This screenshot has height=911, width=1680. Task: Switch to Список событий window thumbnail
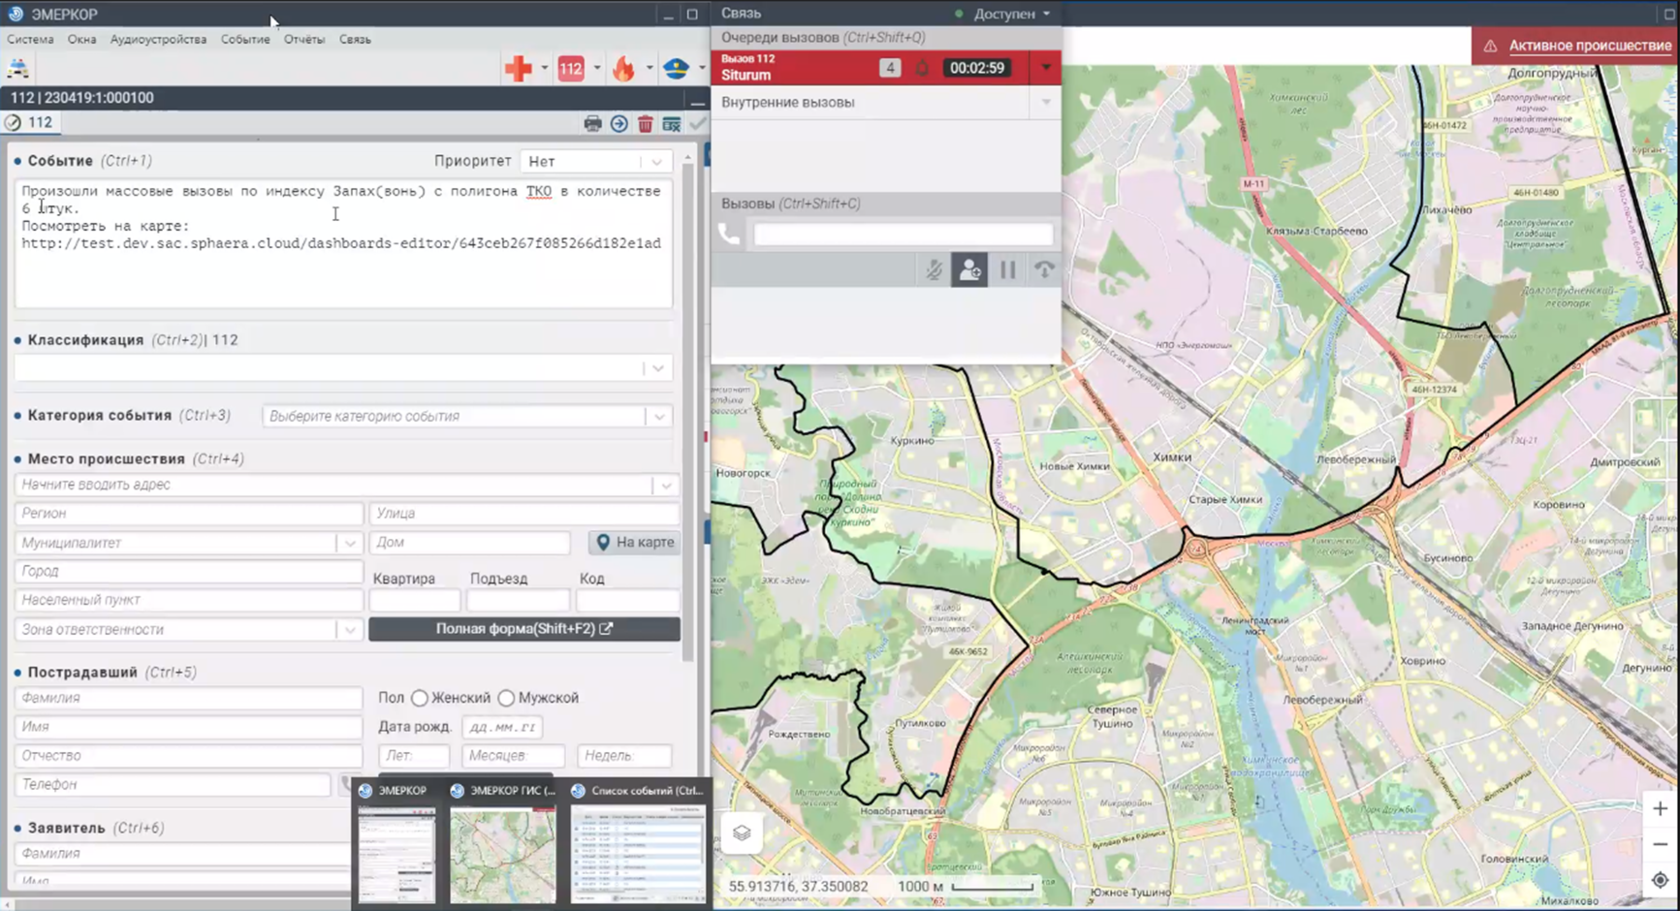[x=637, y=856]
